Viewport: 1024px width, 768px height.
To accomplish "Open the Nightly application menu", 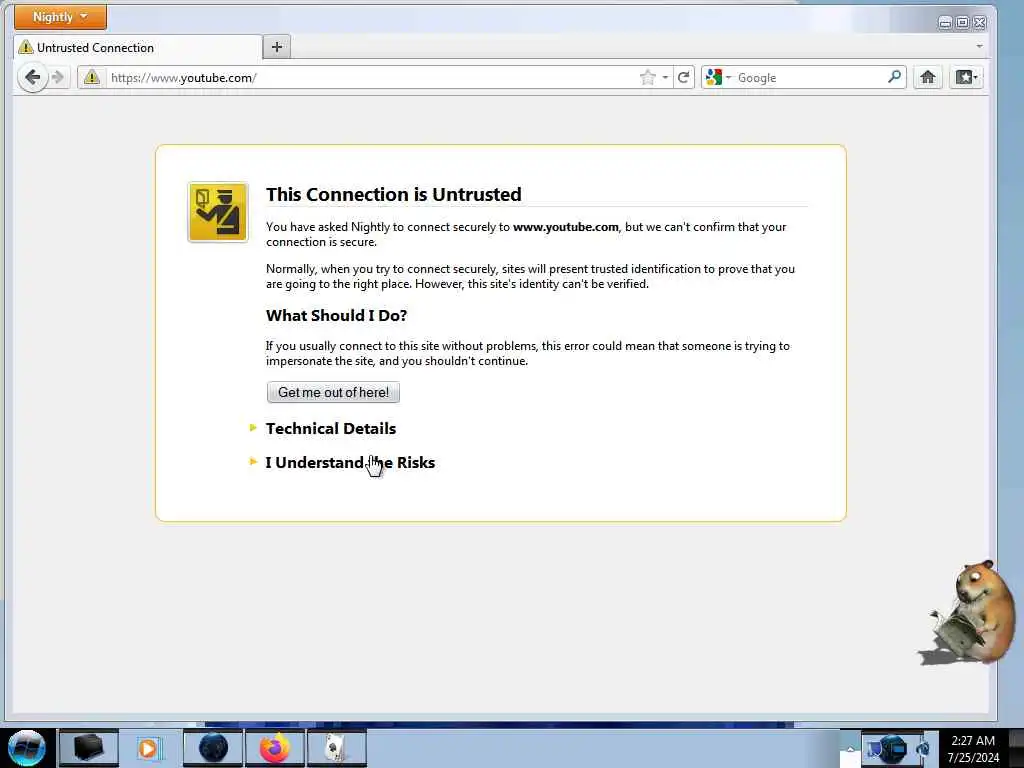I will pyautogui.click(x=60, y=16).
